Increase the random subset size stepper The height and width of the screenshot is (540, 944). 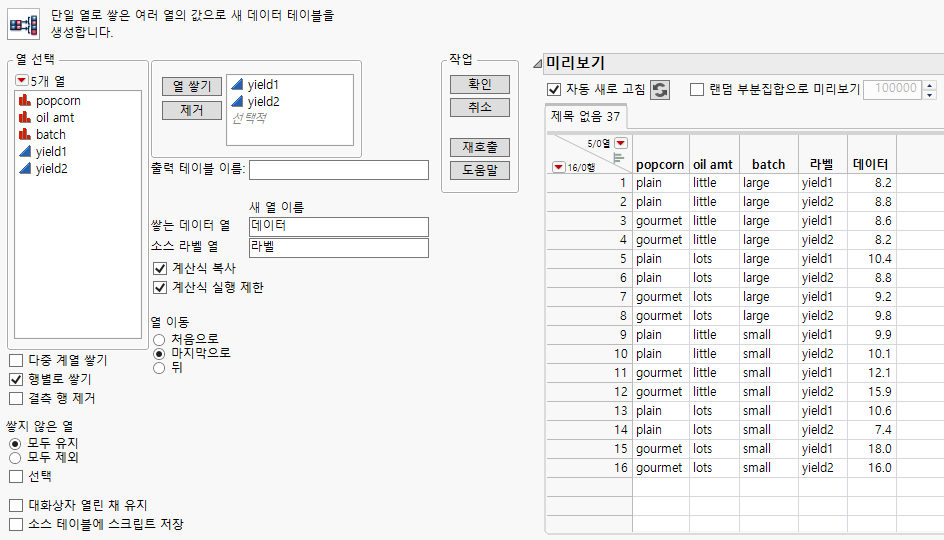pos(930,85)
